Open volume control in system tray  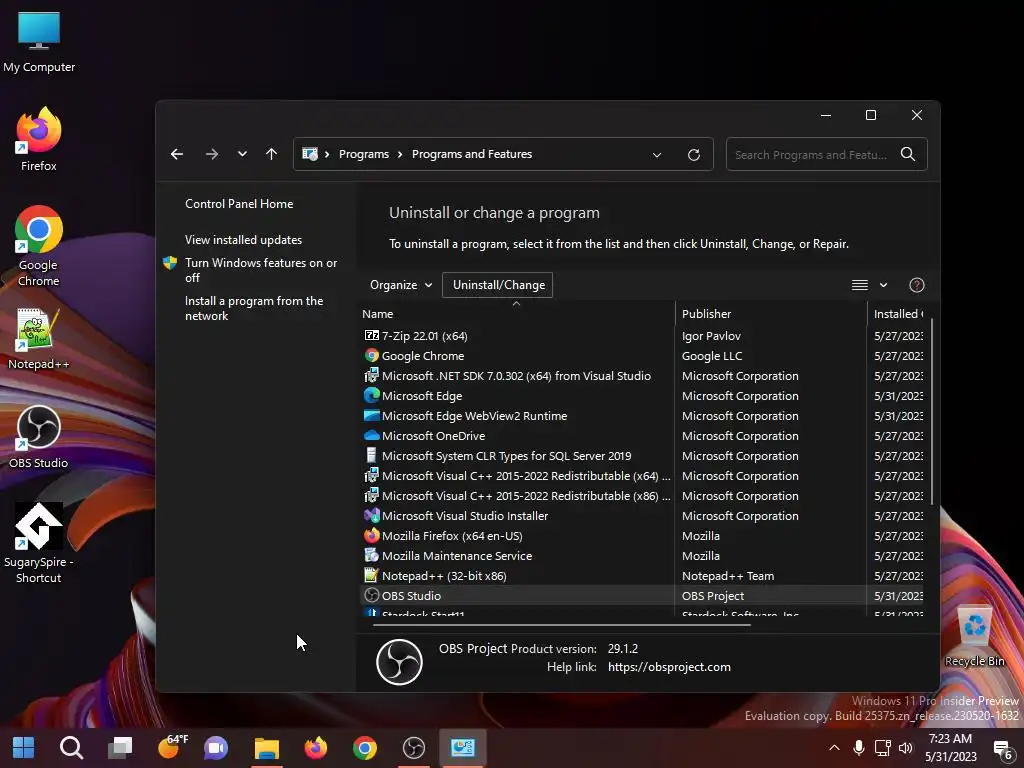[905, 748]
